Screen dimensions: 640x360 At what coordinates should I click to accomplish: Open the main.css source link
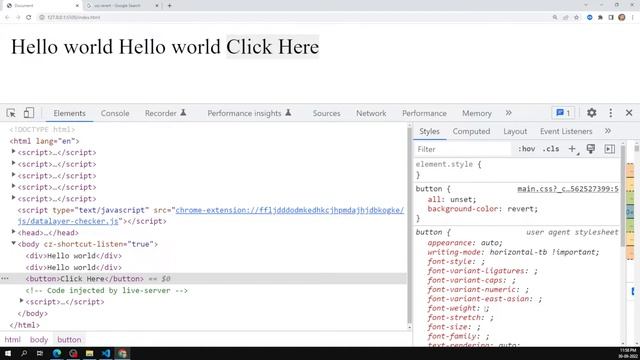(x=568, y=189)
